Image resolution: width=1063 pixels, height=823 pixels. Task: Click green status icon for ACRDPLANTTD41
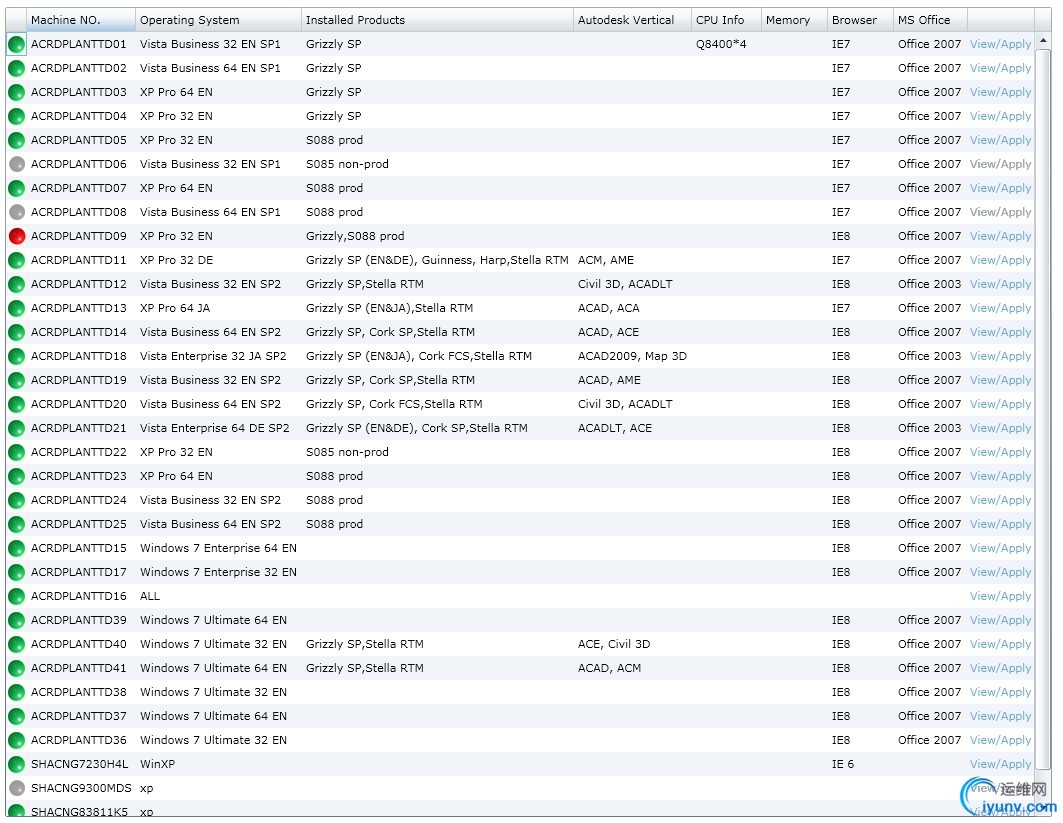[16, 668]
